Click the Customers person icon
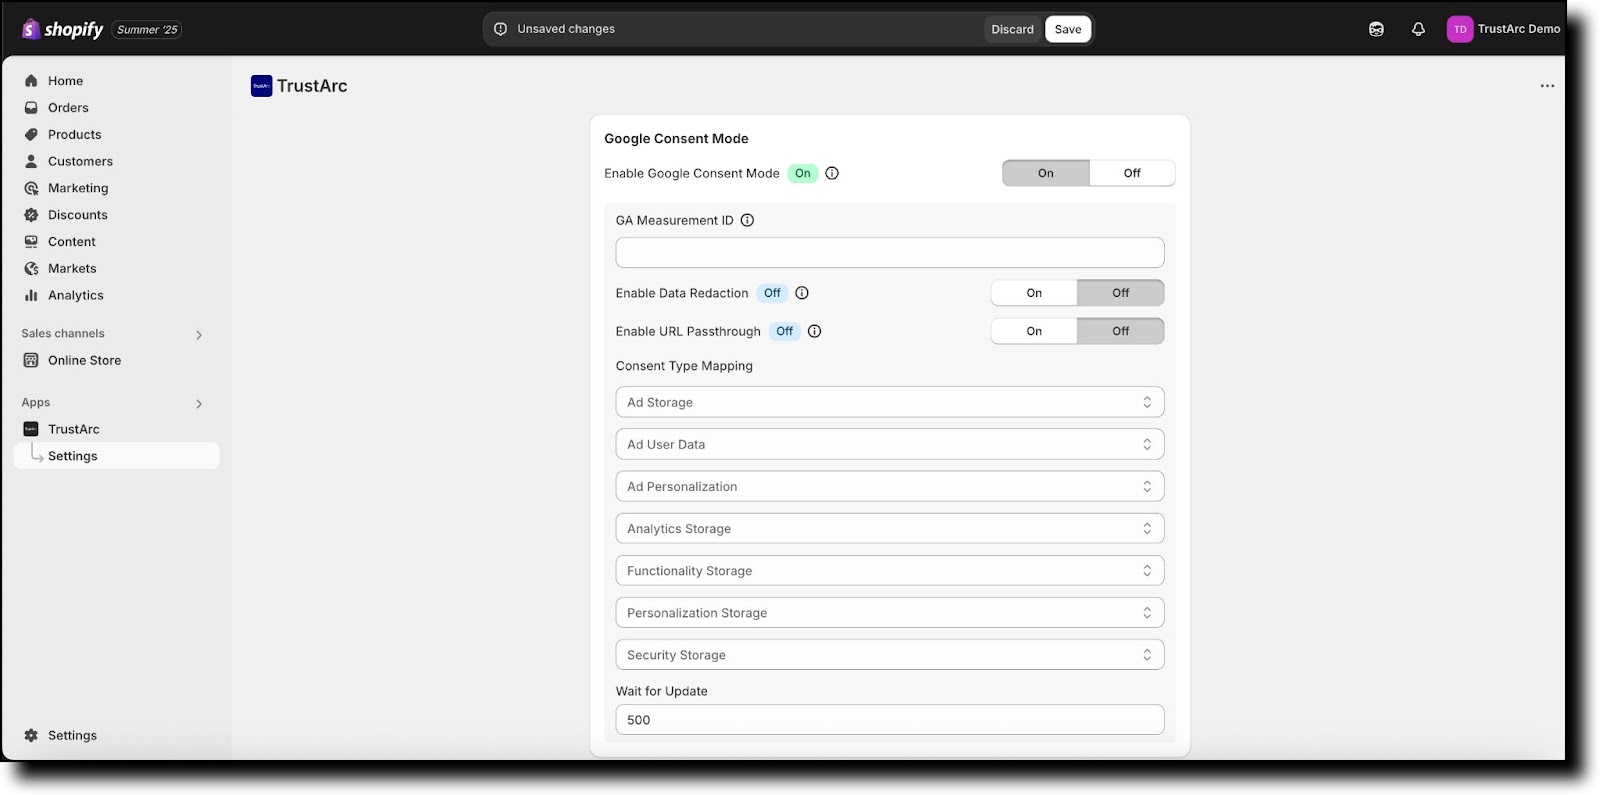Viewport: 1600px width, 795px height. pyautogui.click(x=31, y=161)
